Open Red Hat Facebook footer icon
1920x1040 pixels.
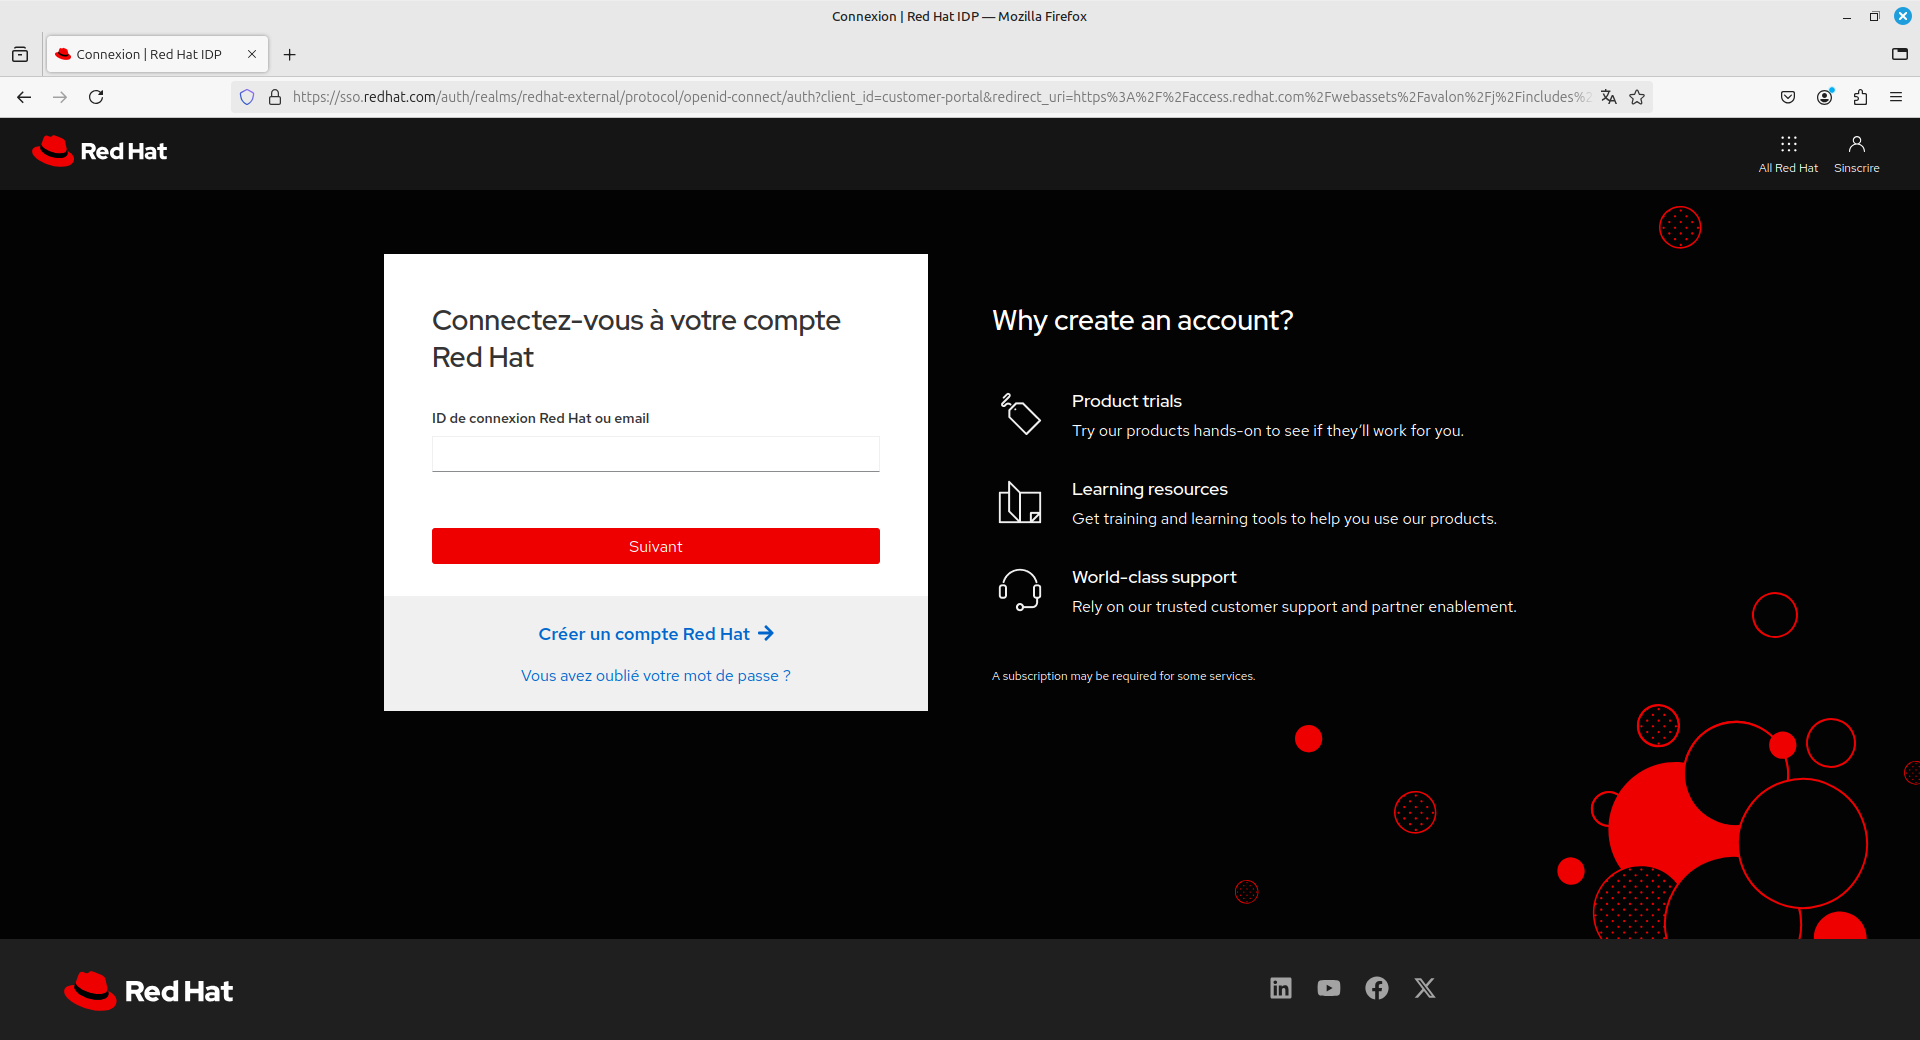tap(1377, 988)
